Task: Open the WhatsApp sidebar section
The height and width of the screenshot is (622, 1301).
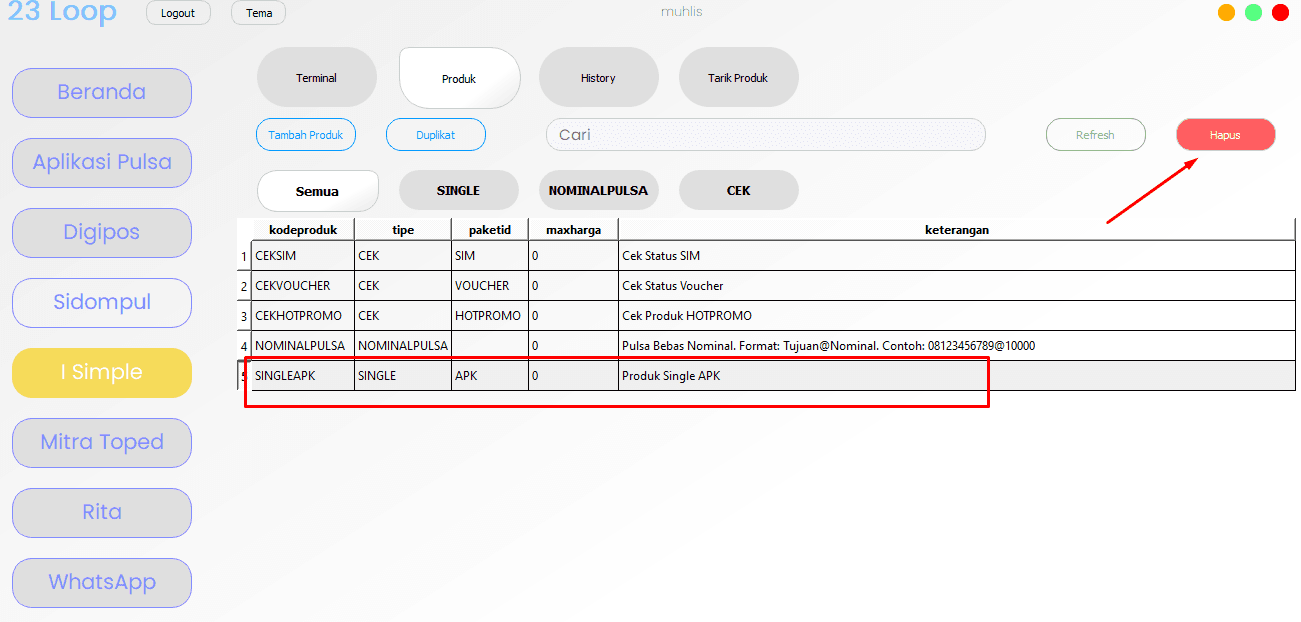Action: click(x=101, y=582)
